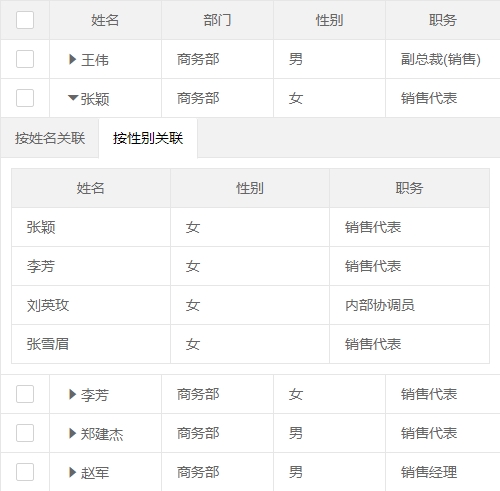Check the box for 赵军
The height and width of the screenshot is (491, 500).
[x=25, y=472]
